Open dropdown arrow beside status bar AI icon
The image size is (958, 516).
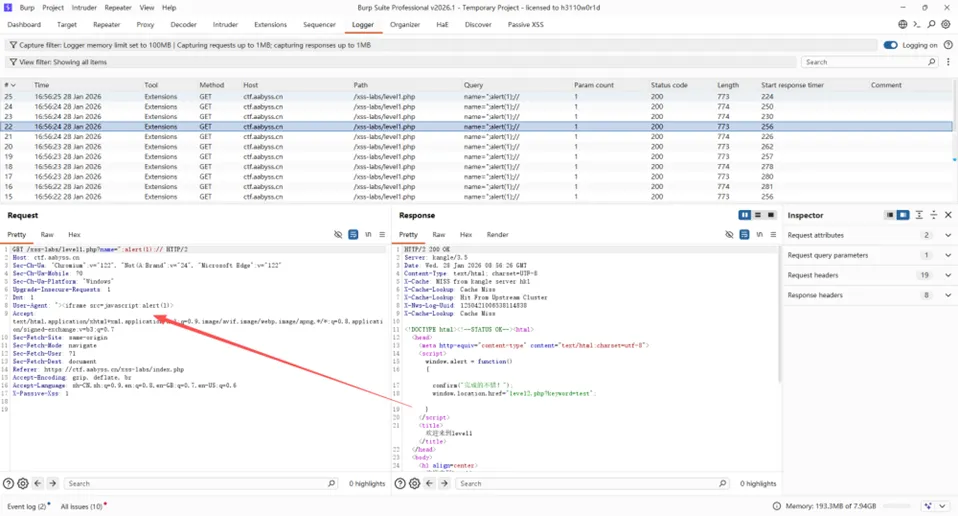coord(942,506)
